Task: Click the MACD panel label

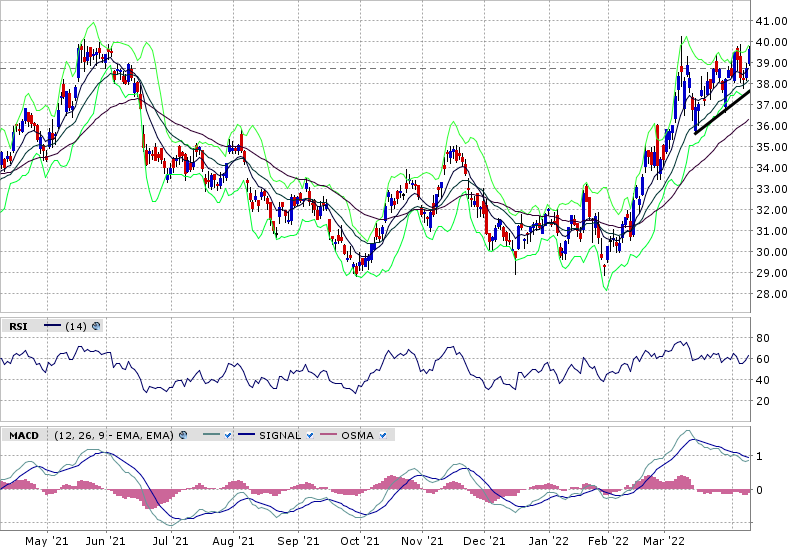Action: coord(23,435)
